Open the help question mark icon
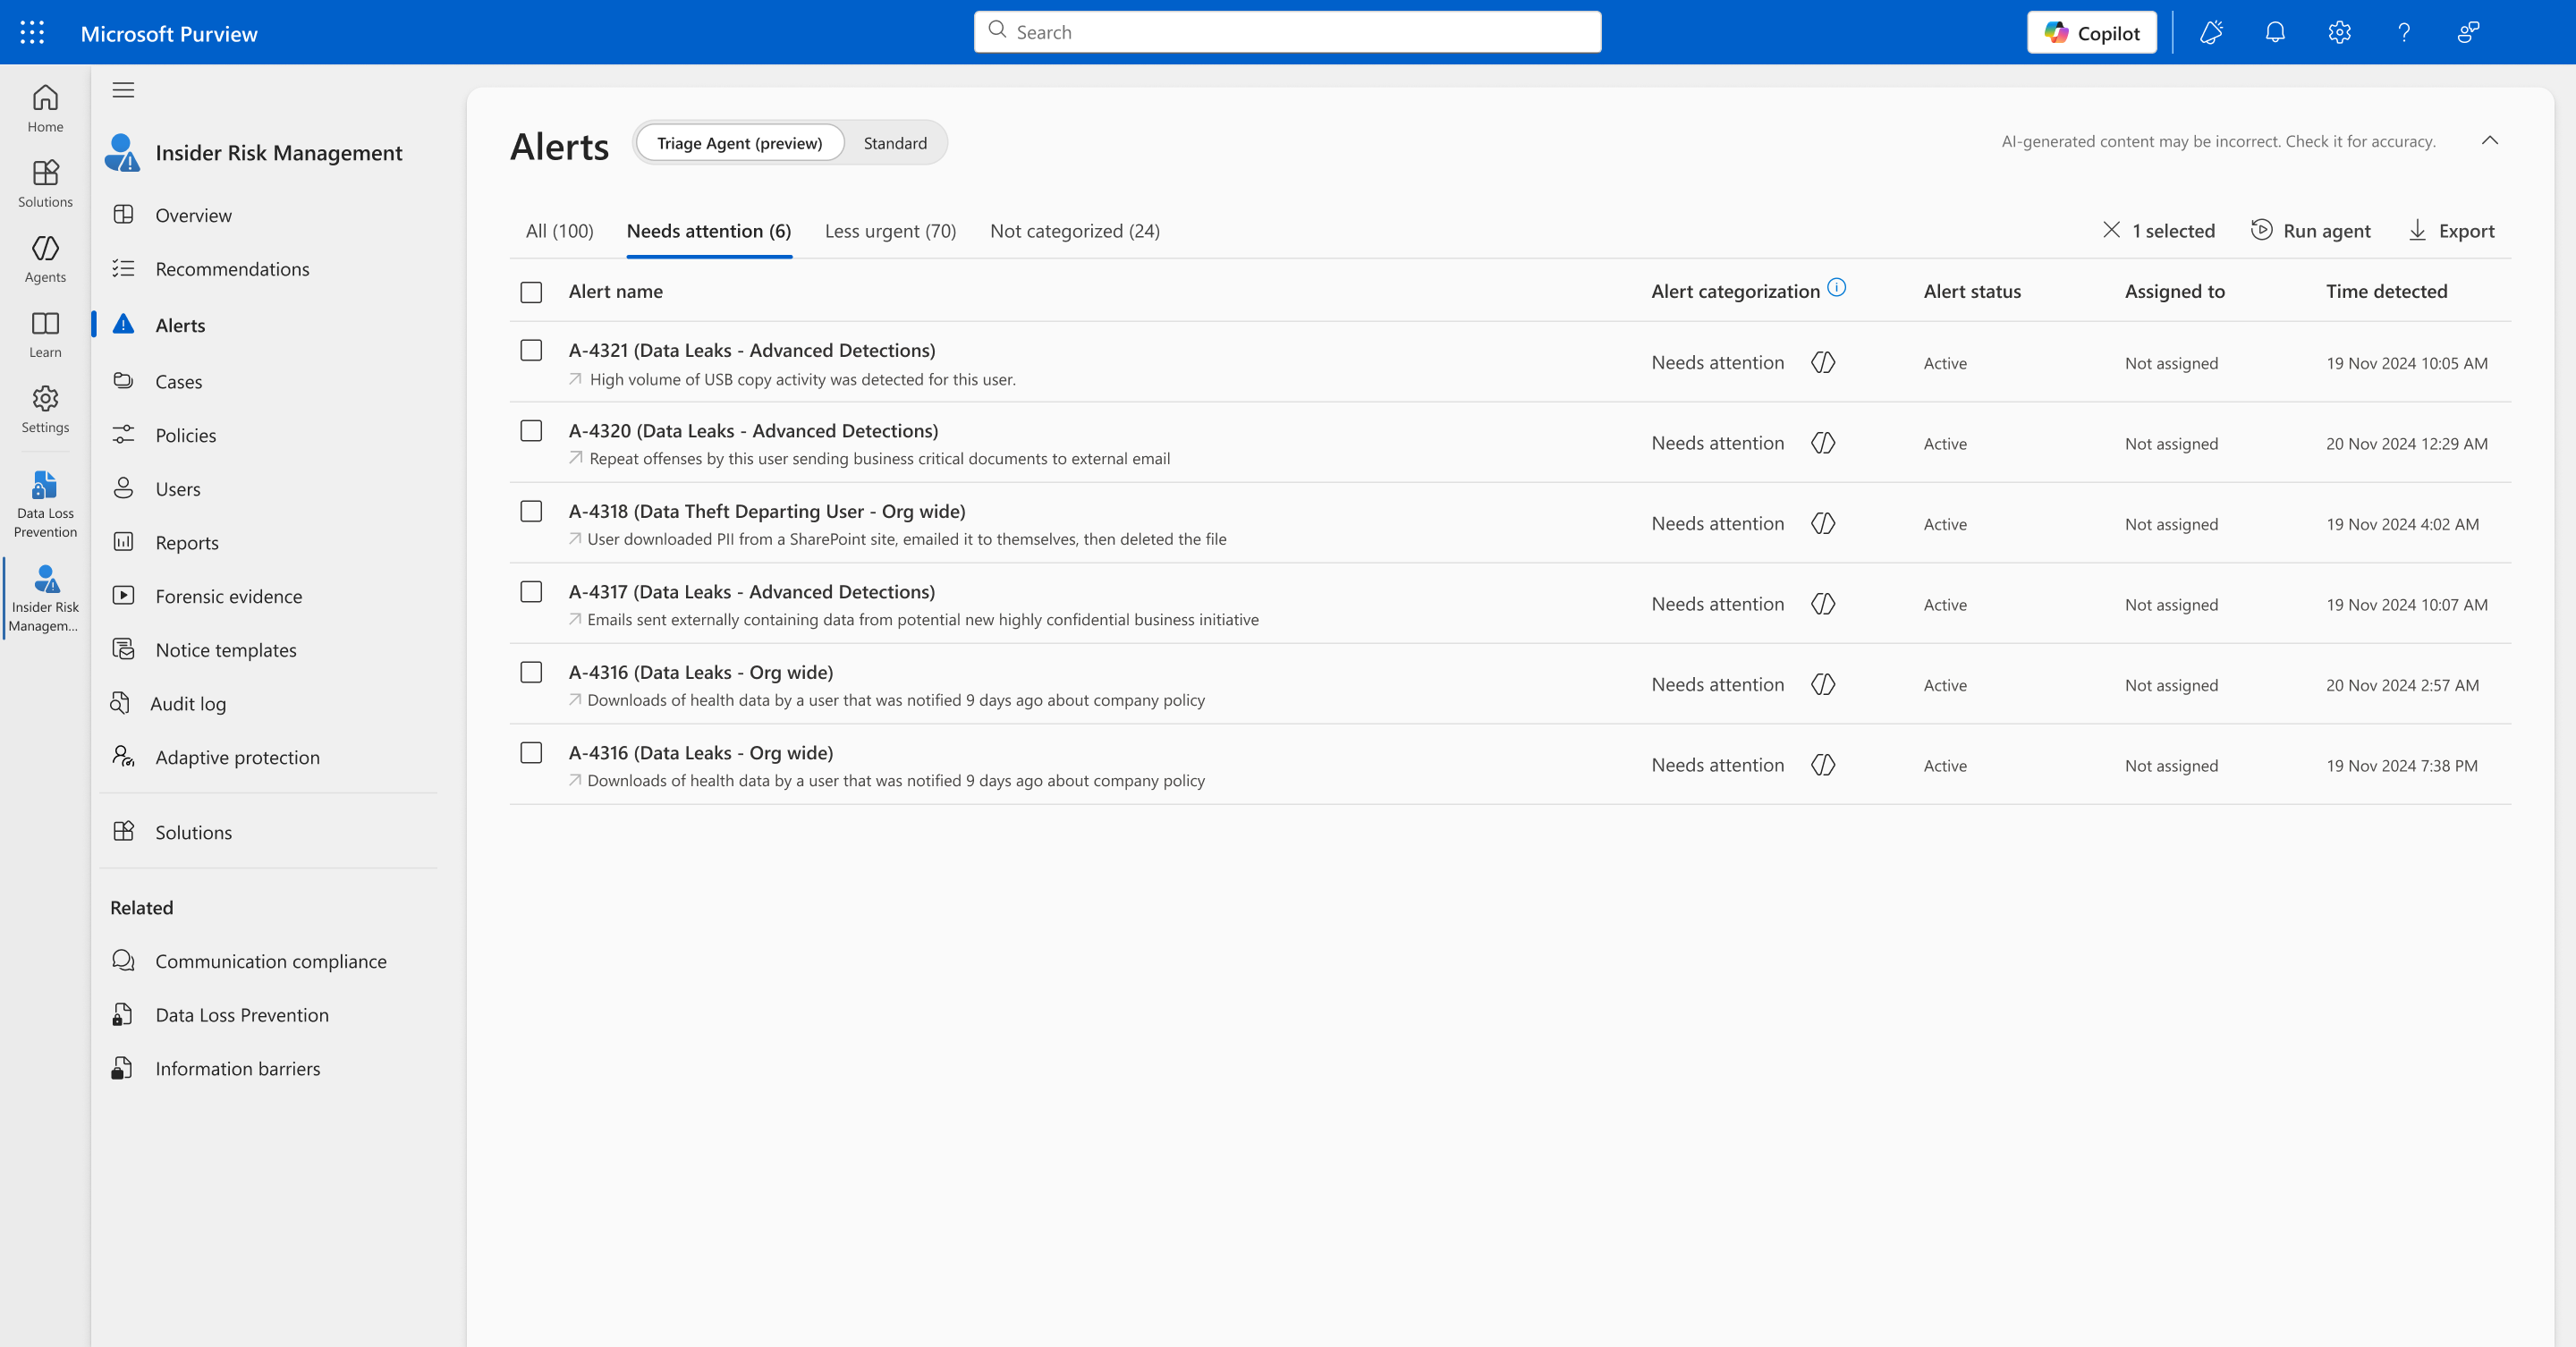 click(x=2404, y=32)
